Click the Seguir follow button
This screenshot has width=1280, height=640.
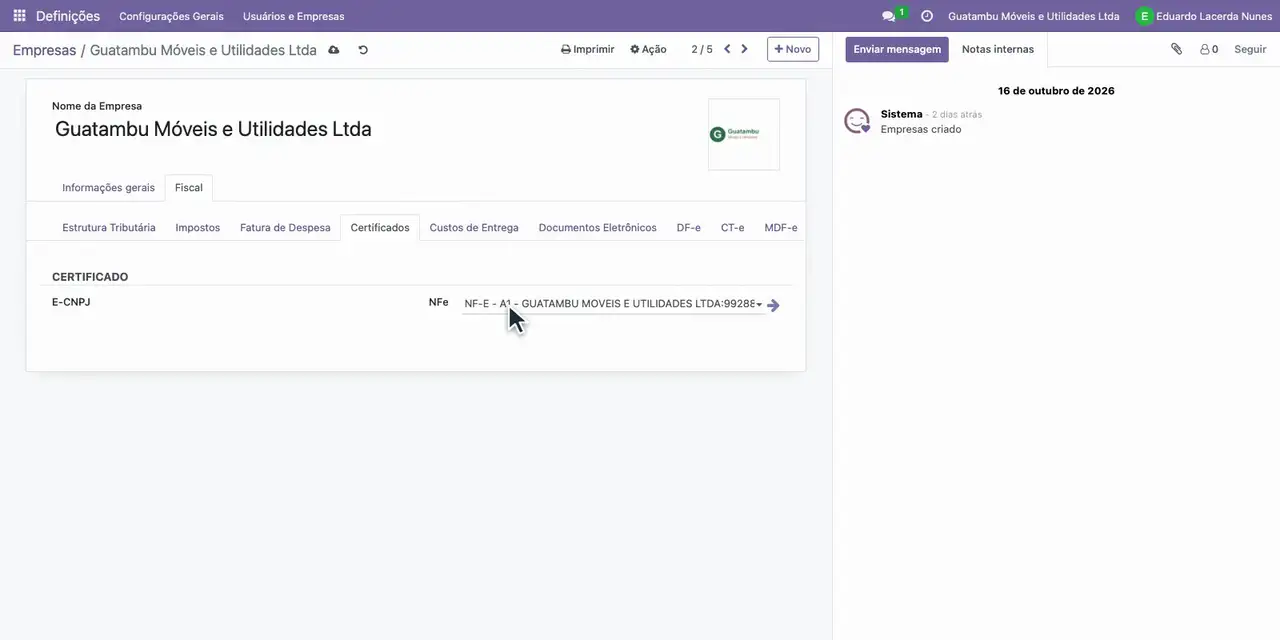click(x=1250, y=49)
